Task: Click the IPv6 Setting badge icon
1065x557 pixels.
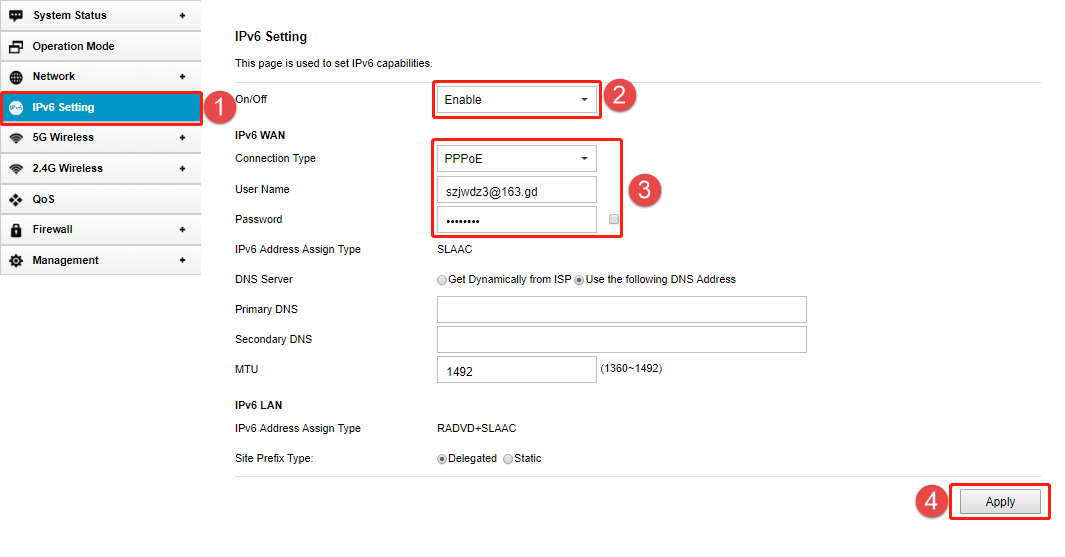Action: 16,108
